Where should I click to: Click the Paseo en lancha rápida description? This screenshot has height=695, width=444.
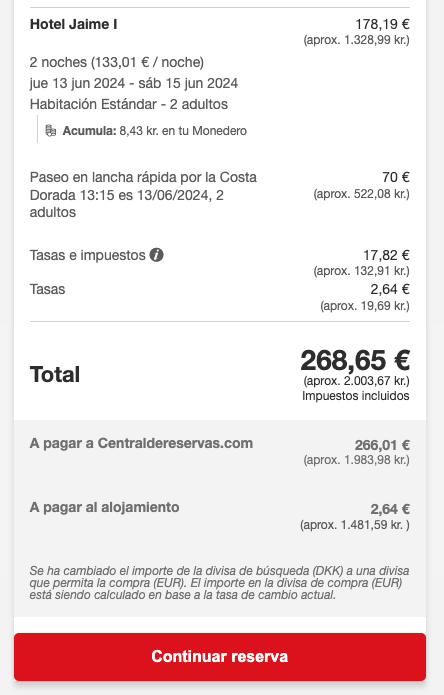(143, 195)
